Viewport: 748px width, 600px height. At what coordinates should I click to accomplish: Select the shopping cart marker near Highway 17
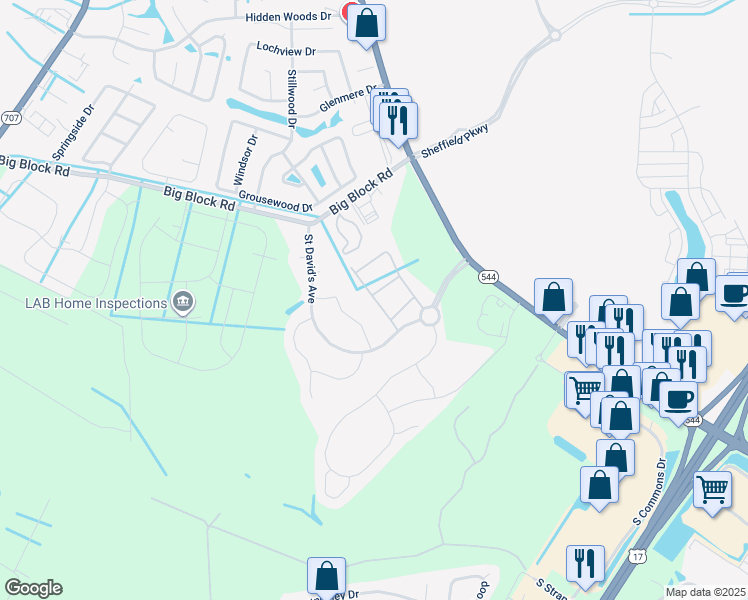click(x=713, y=491)
